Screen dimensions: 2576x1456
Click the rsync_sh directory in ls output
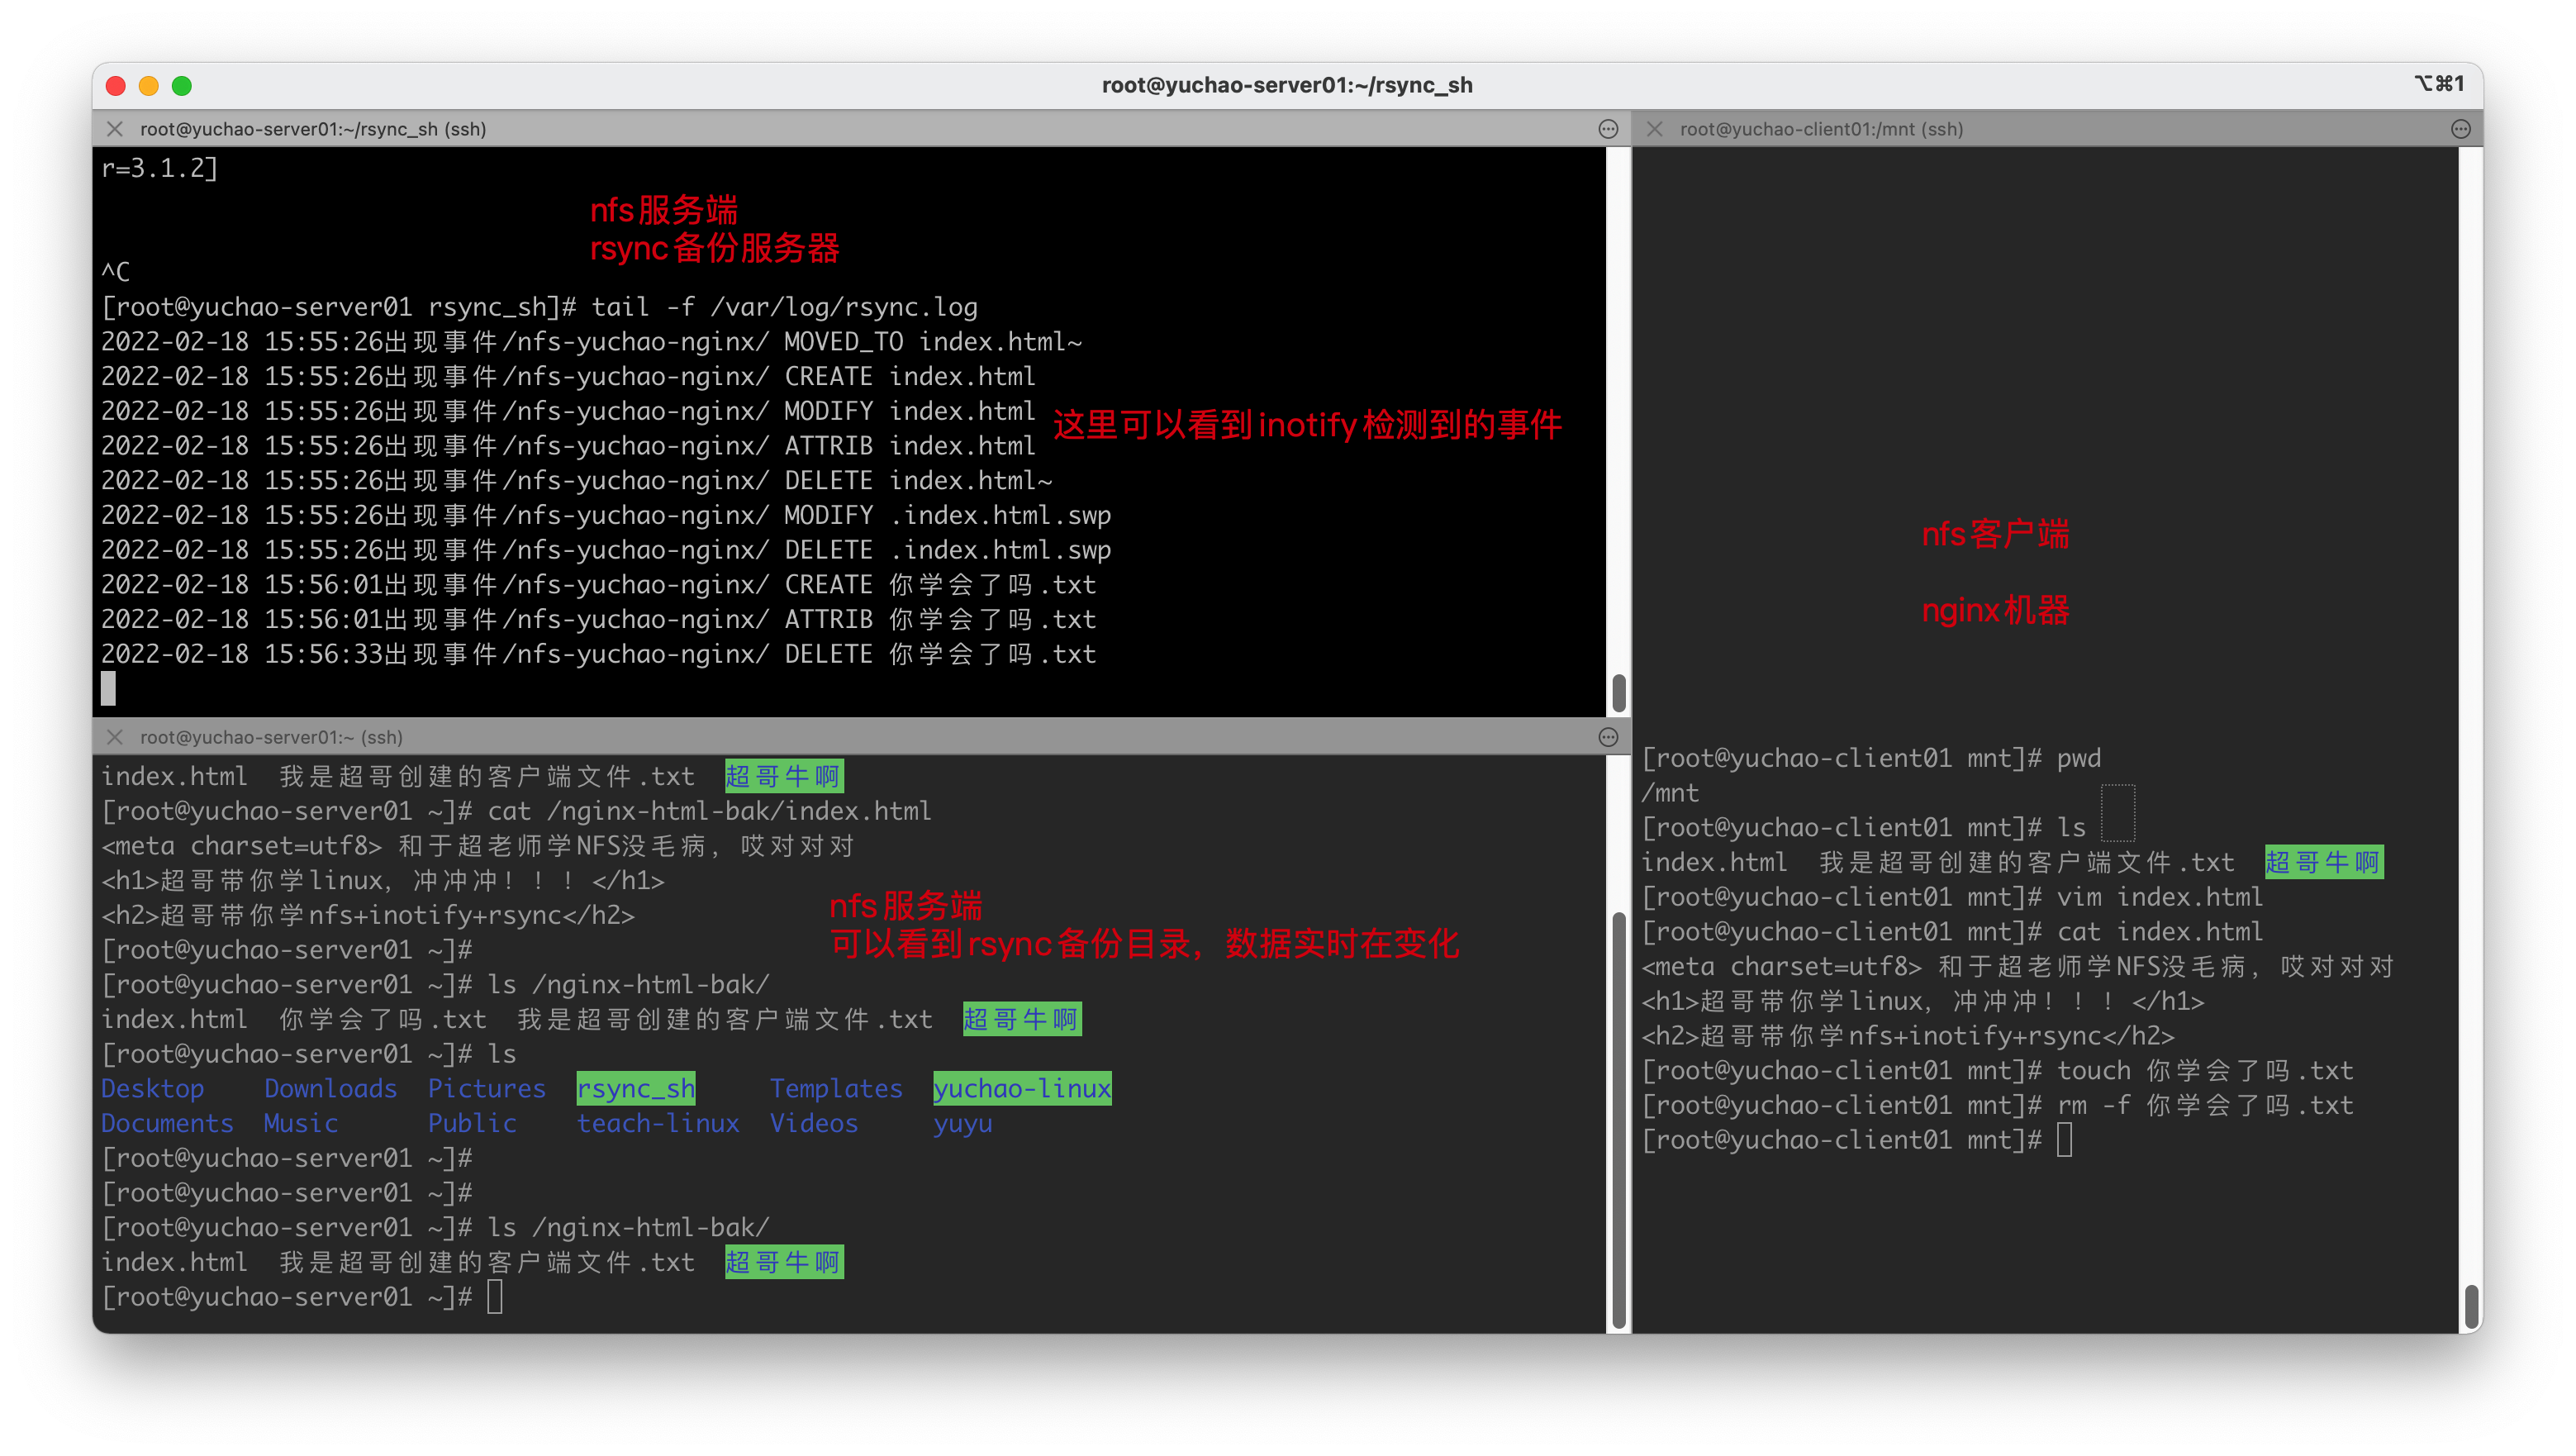pyautogui.click(x=636, y=1088)
